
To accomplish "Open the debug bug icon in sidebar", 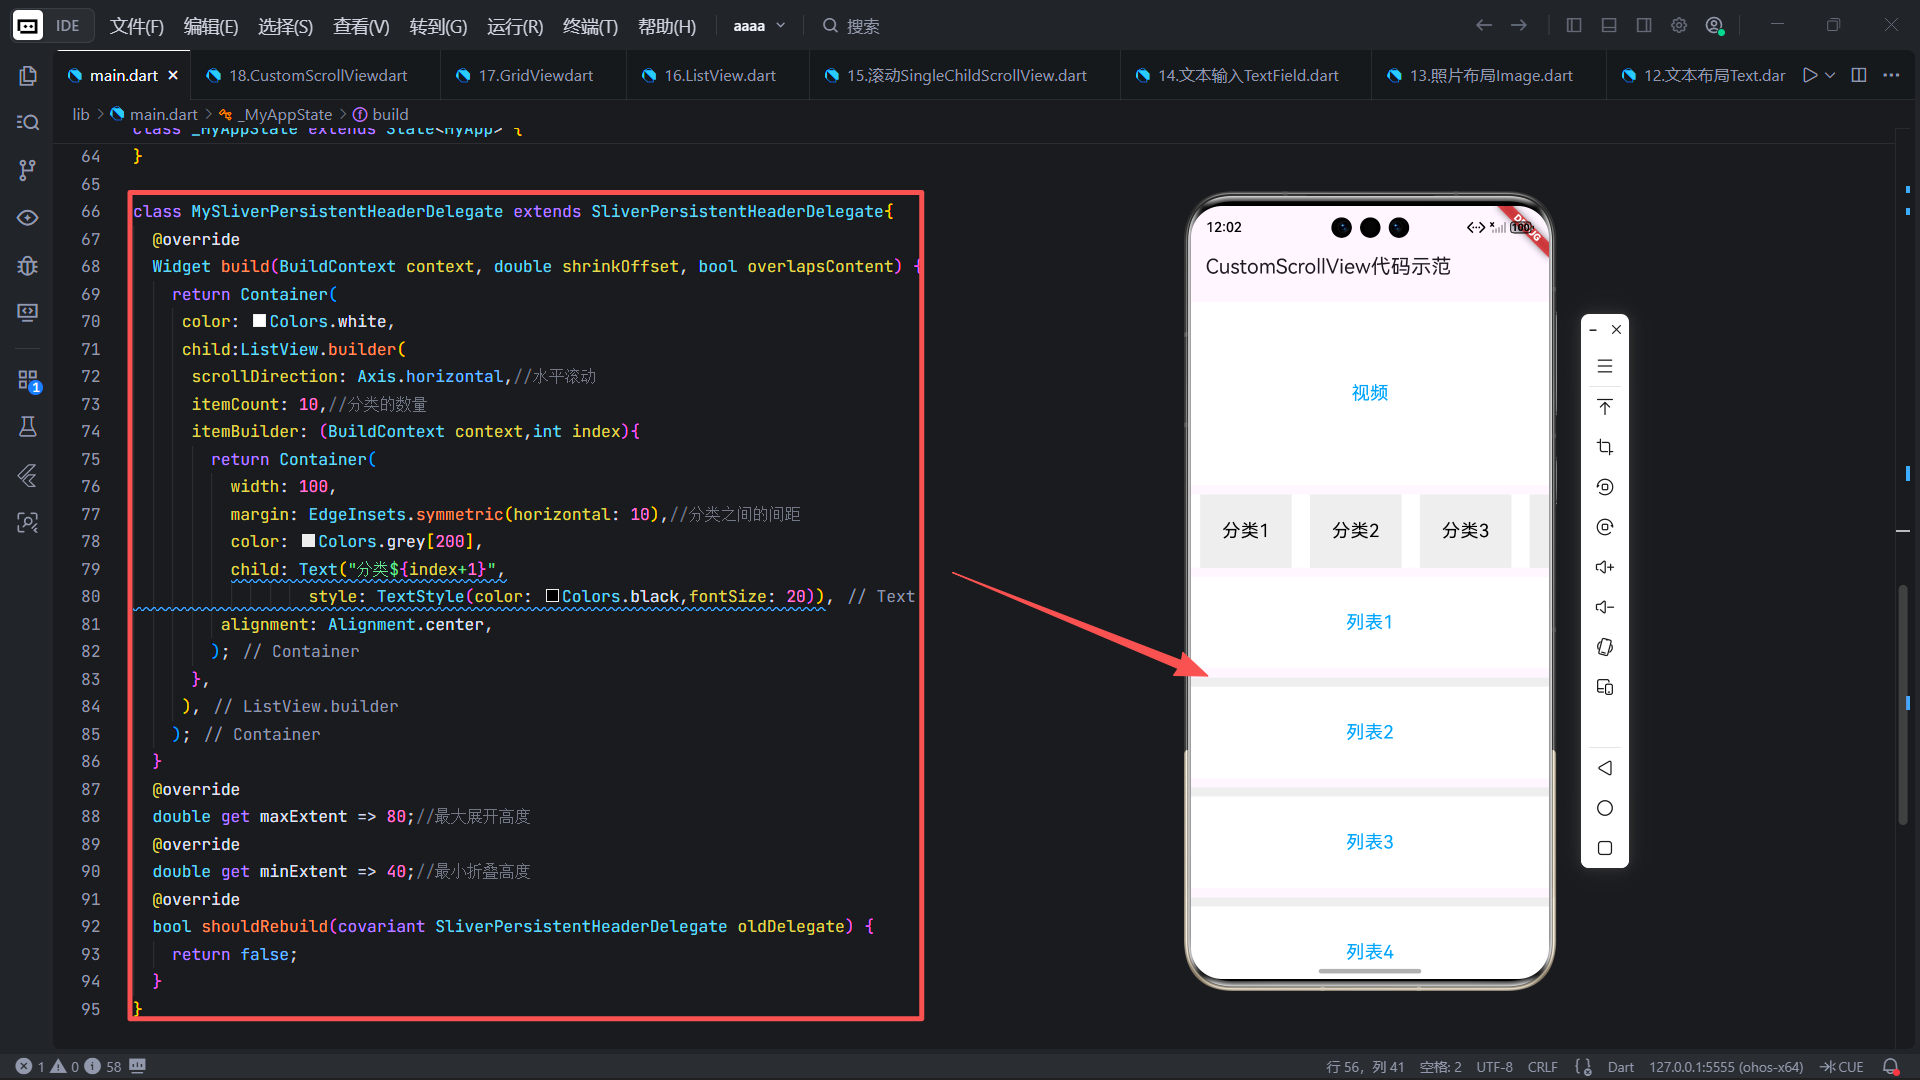I will click(27, 265).
